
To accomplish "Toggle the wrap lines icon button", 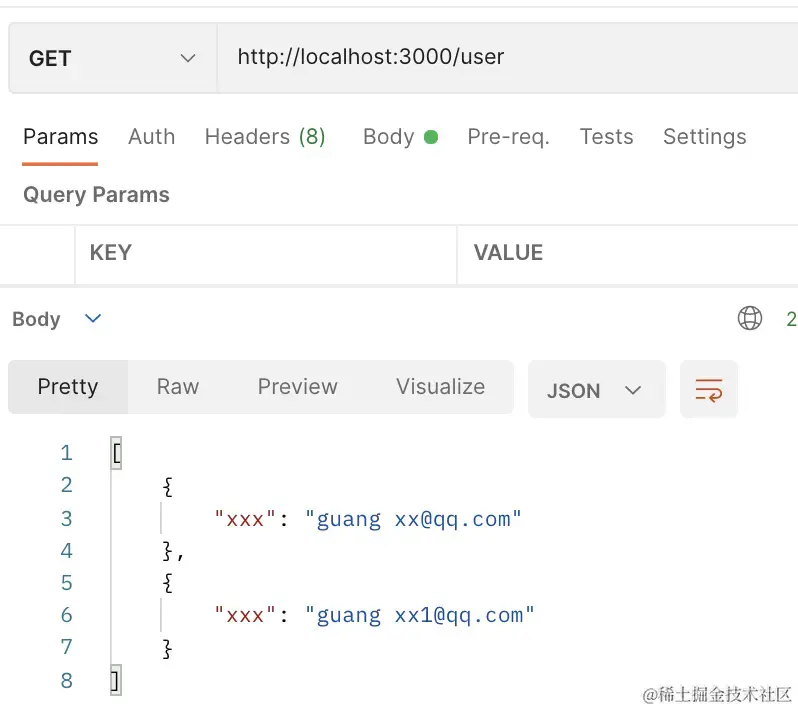I will click(708, 390).
